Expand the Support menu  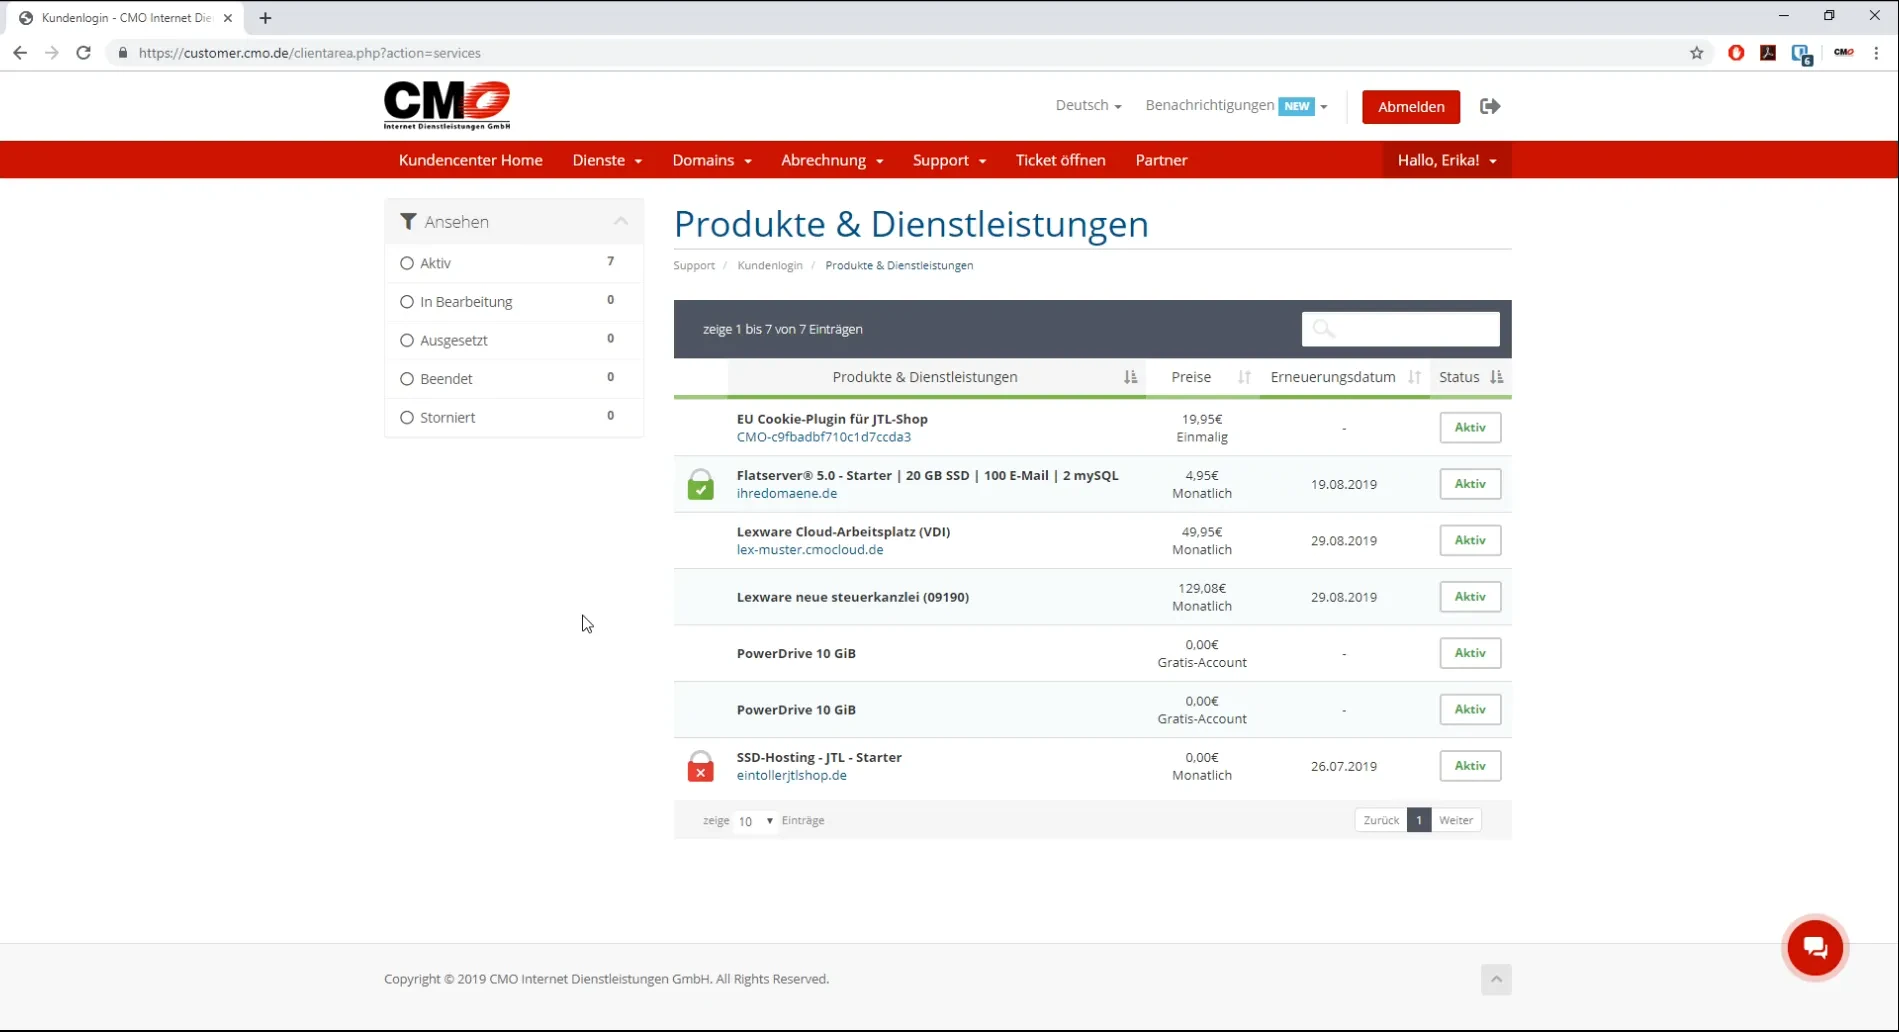pyautogui.click(x=949, y=160)
